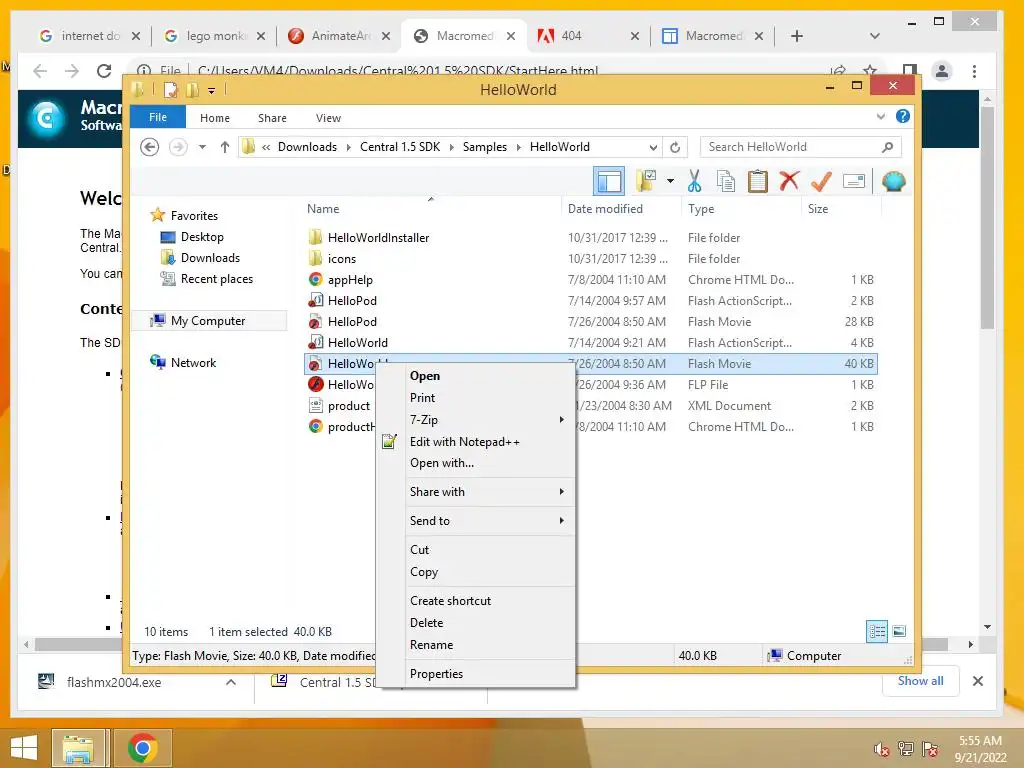Click Show all downloads in Chrome
The width and height of the screenshot is (1024, 768).
coord(920,681)
